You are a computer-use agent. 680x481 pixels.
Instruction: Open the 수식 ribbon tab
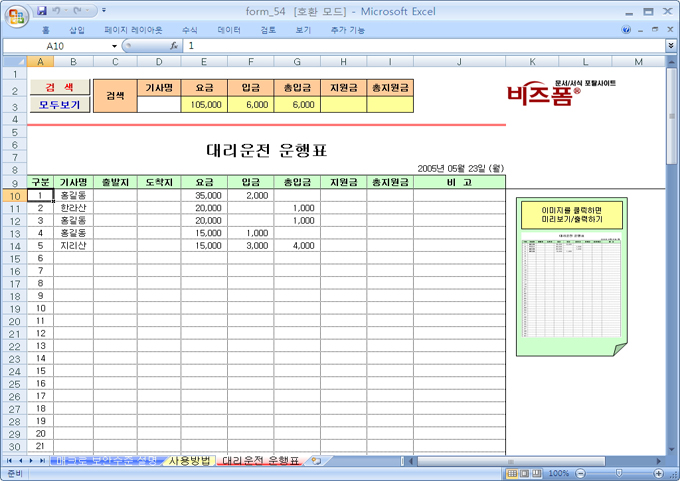pos(190,30)
